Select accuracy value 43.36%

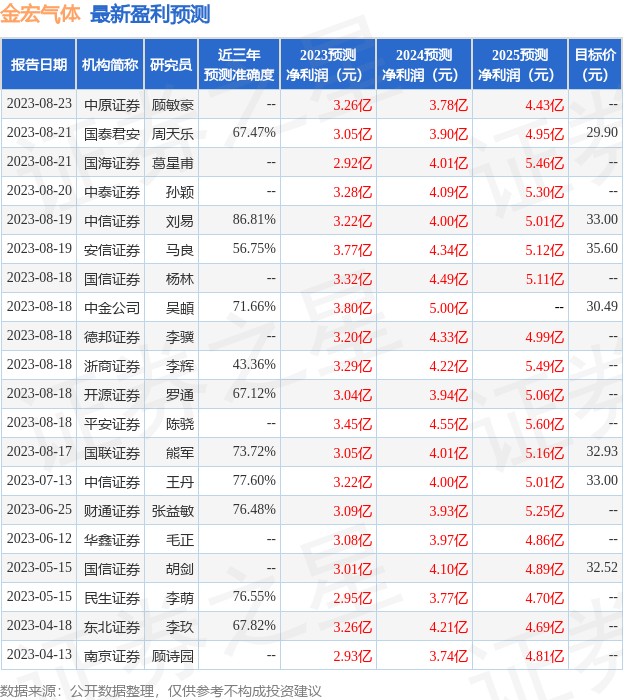coord(254,365)
